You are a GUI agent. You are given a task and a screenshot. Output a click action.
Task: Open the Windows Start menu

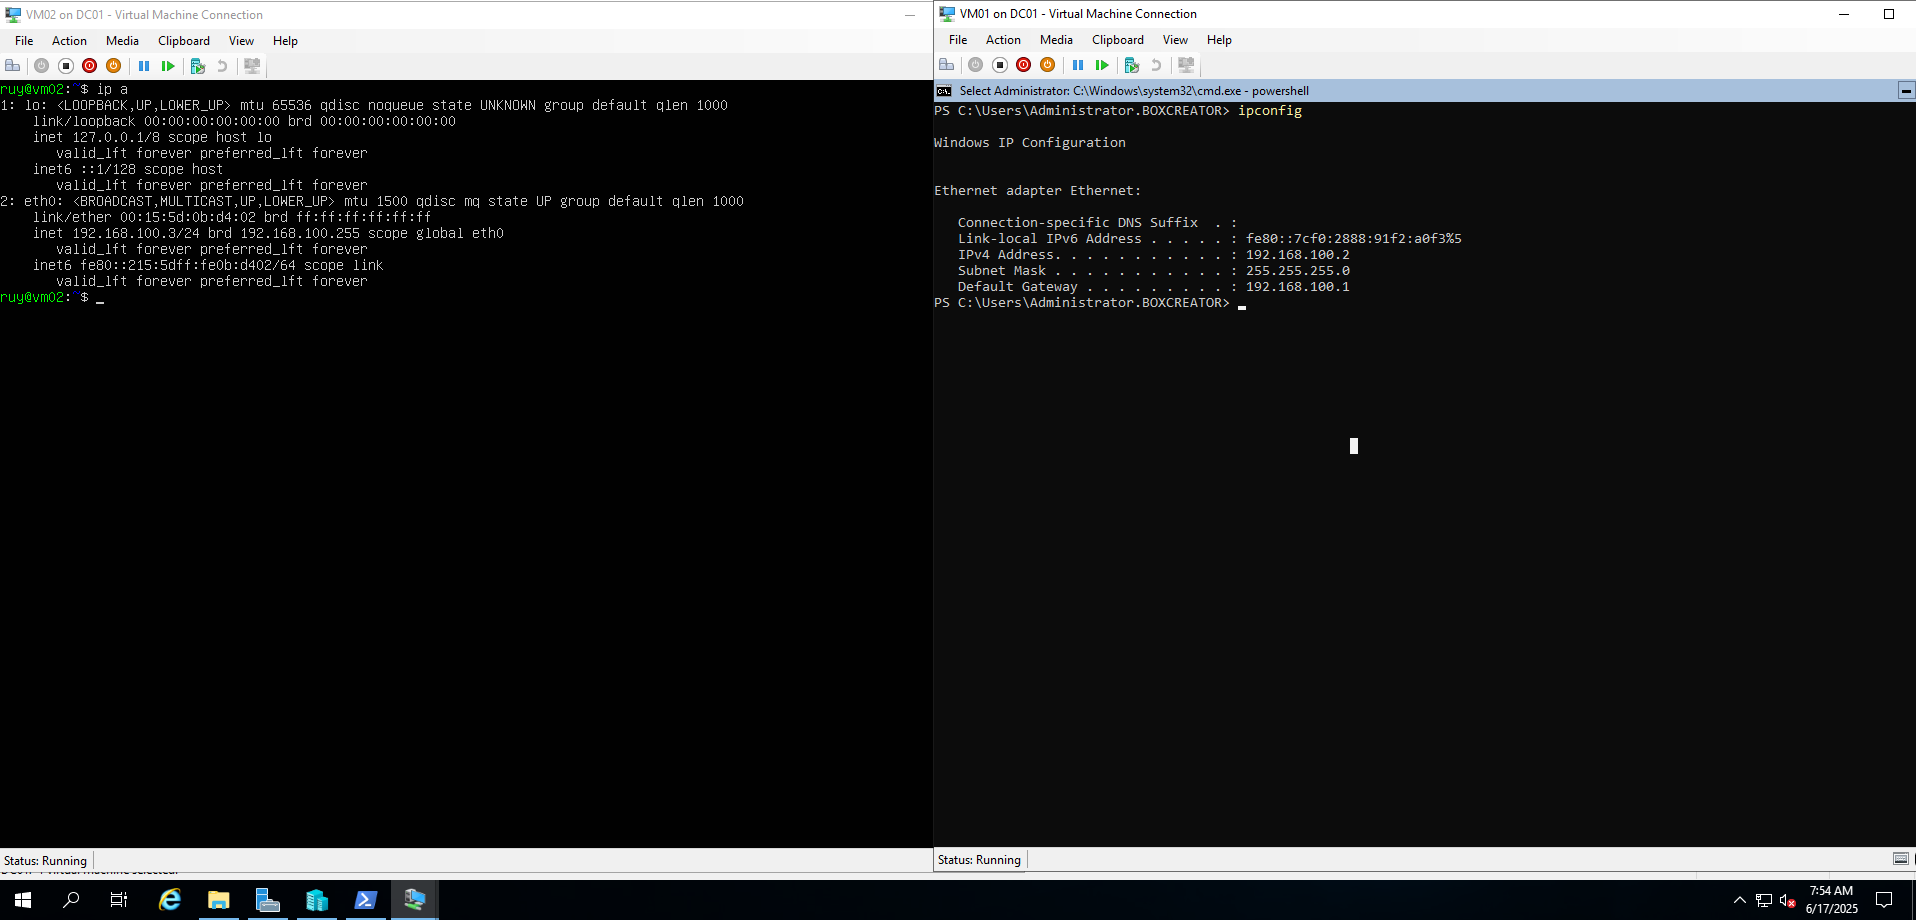pyautogui.click(x=23, y=900)
